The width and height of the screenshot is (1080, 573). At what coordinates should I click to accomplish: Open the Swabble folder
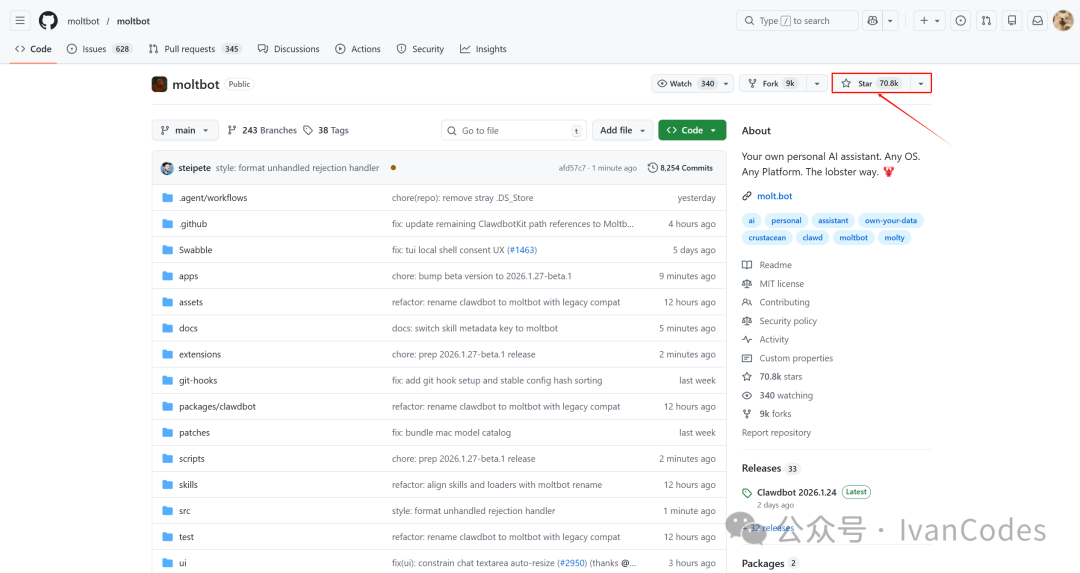click(196, 250)
